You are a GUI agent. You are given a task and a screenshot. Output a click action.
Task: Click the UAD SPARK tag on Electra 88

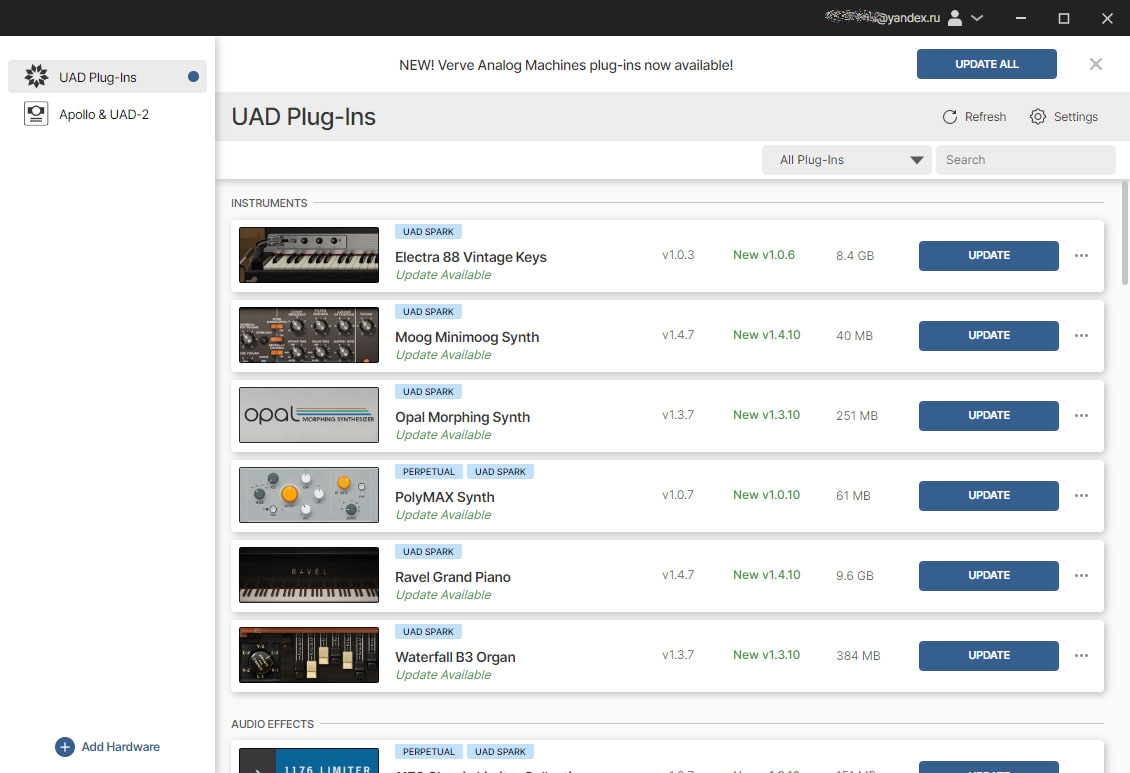tap(428, 232)
